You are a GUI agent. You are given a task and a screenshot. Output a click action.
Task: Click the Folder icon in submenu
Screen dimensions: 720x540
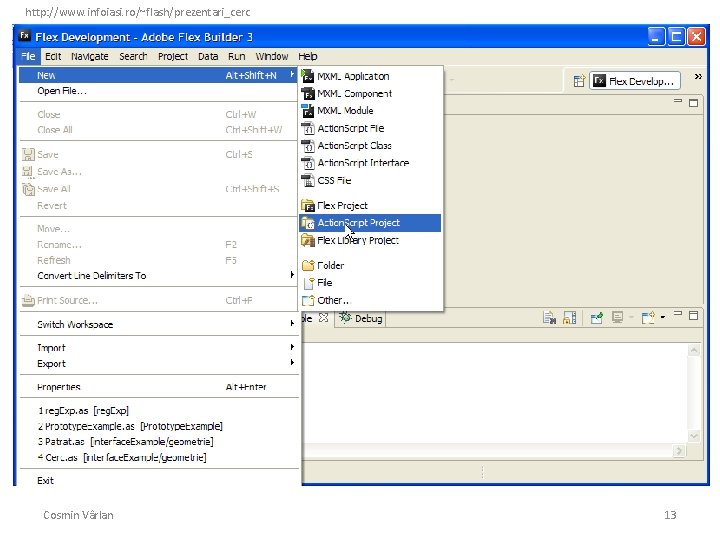tap(308, 265)
